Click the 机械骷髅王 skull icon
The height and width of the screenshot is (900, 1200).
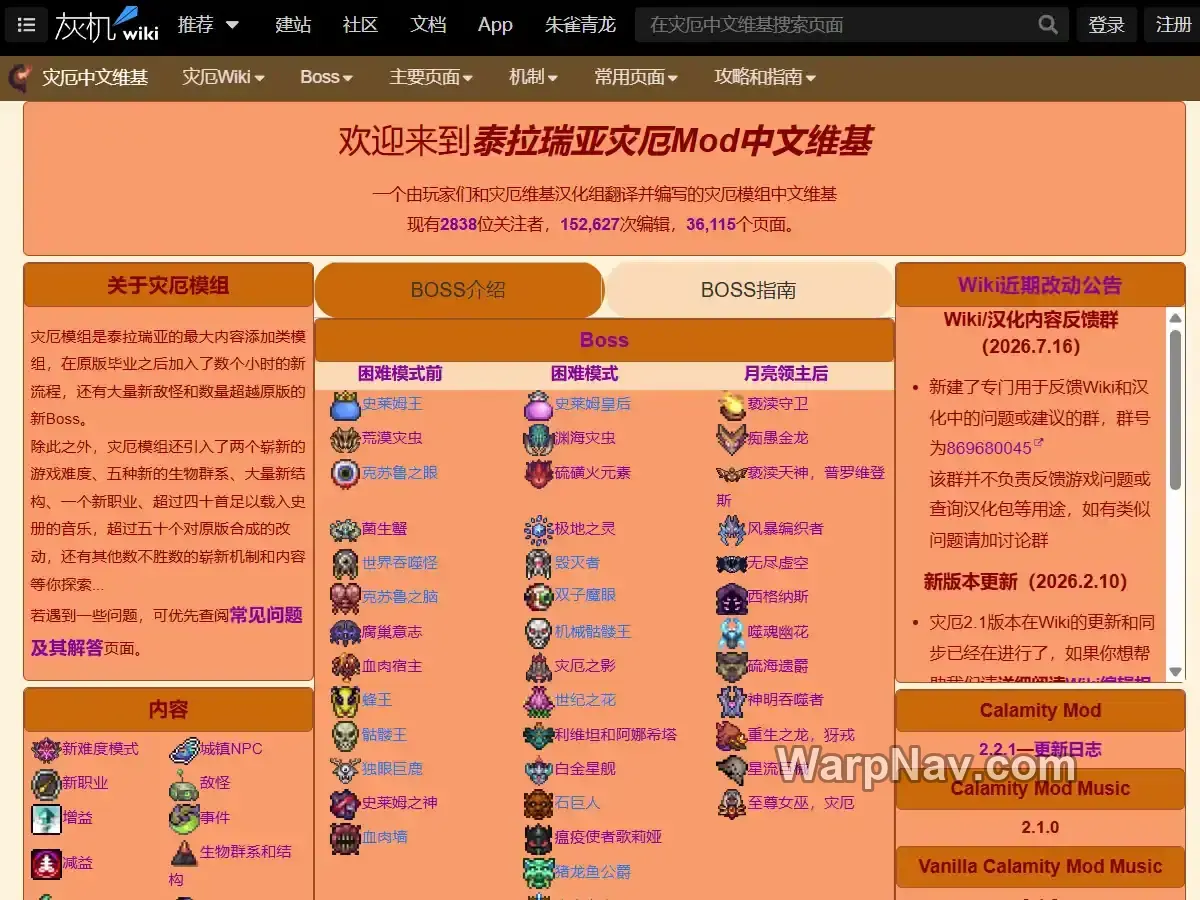click(x=538, y=632)
